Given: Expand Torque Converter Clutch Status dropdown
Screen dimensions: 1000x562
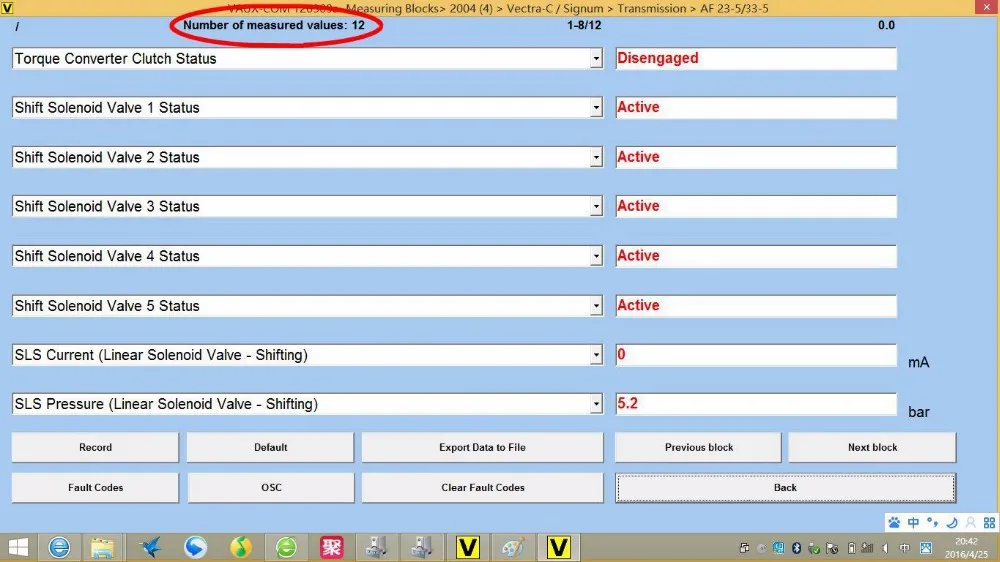Looking at the screenshot, I should click(596, 59).
